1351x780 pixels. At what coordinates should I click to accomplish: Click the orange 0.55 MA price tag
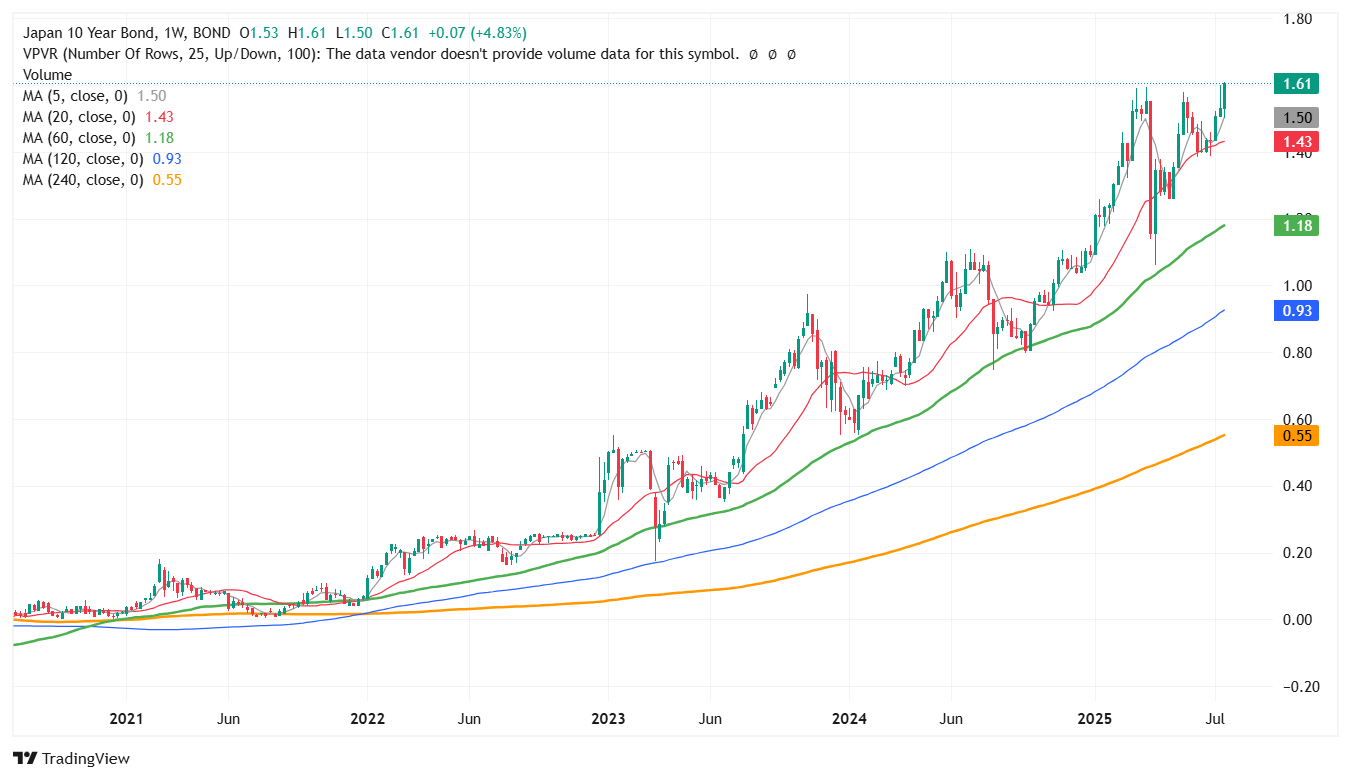point(1296,436)
